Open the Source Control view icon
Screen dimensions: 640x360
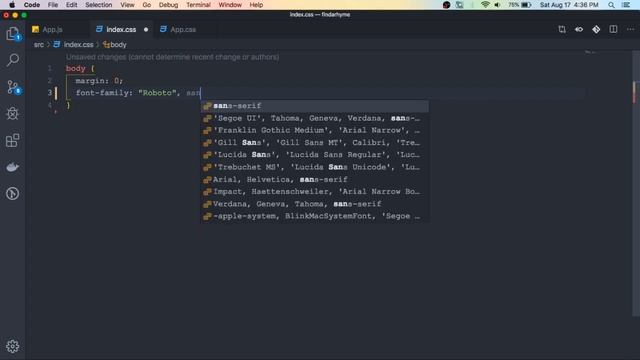click(x=13, y=87)
